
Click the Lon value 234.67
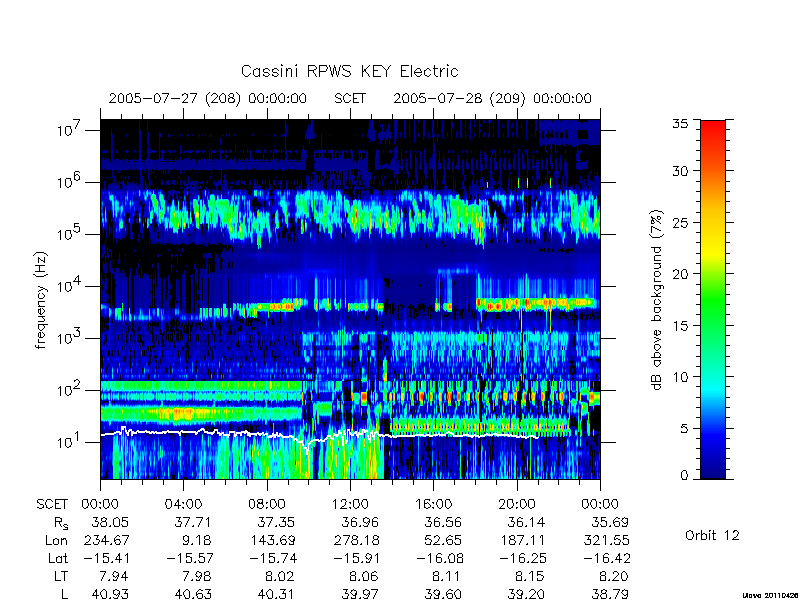(107, 540)
